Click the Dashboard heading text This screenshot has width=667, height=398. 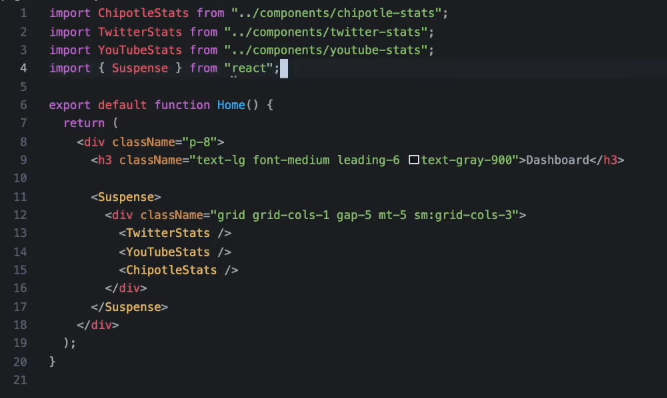(x=557, y=160)
